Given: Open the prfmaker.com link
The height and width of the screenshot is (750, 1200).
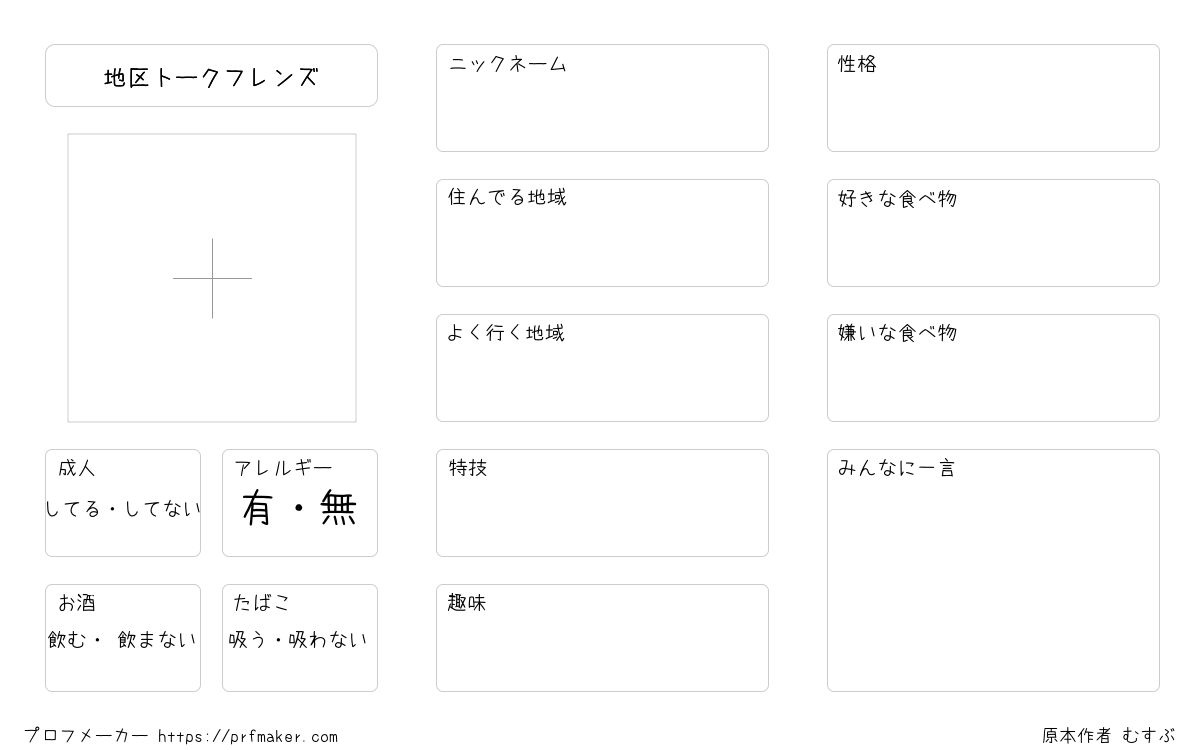Looking at the screenshot, I should pyautogui.click(x=248, y=737).
